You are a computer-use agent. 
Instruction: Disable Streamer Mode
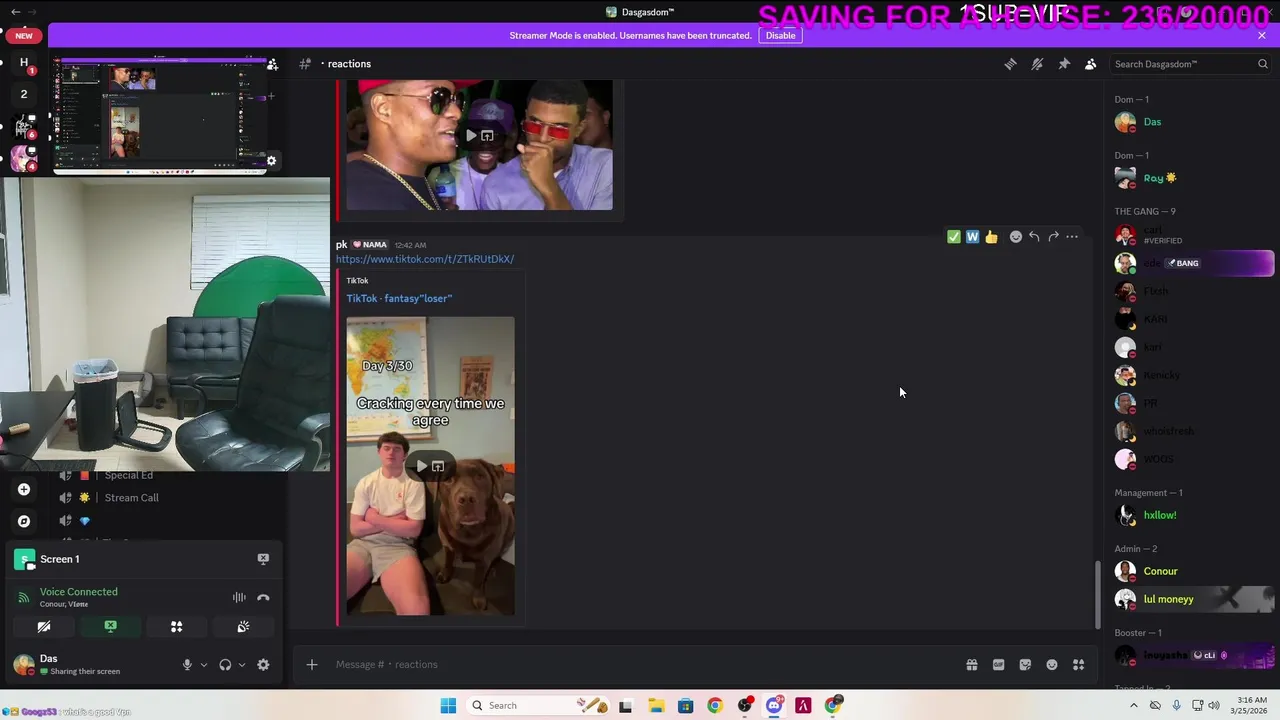click(780, 35)
